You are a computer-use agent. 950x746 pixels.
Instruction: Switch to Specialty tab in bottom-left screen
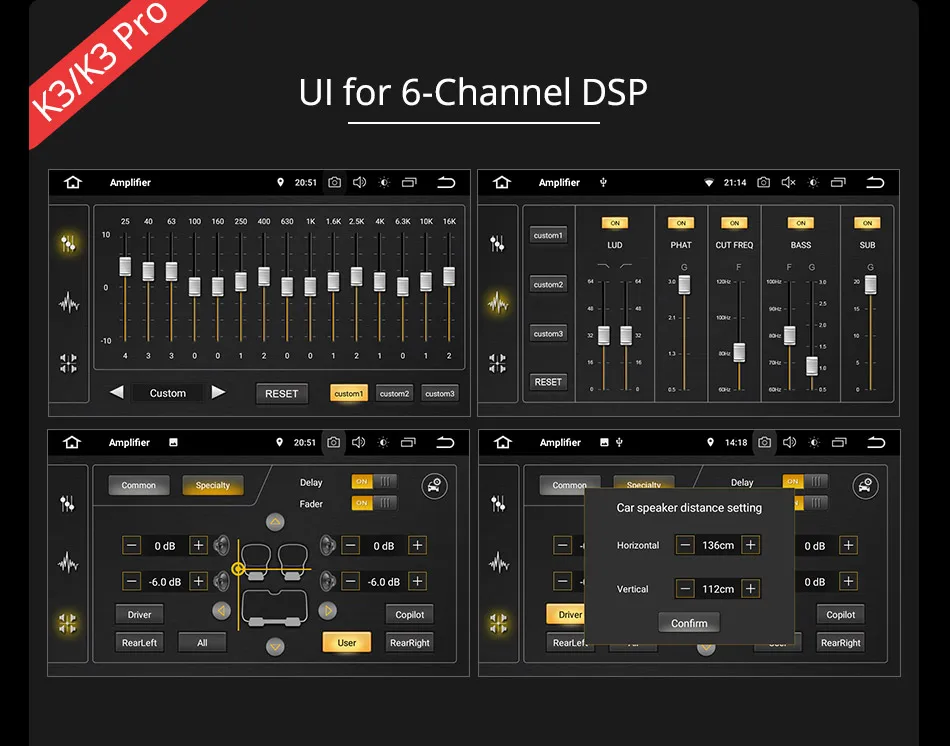pyautogui.click(x=213, y=485)
